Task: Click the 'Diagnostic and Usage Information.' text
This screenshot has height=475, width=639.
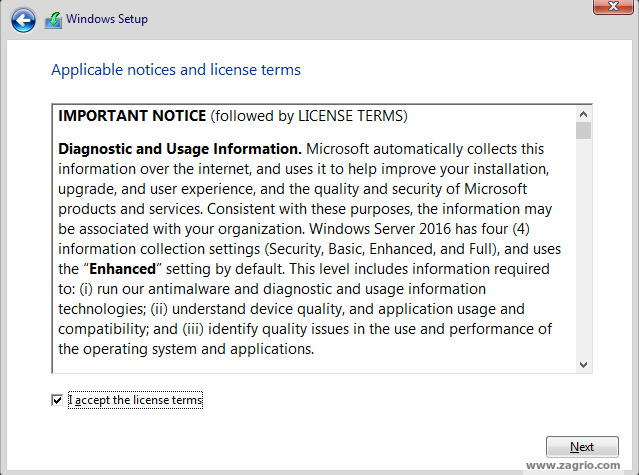Action: pos(180,149)
